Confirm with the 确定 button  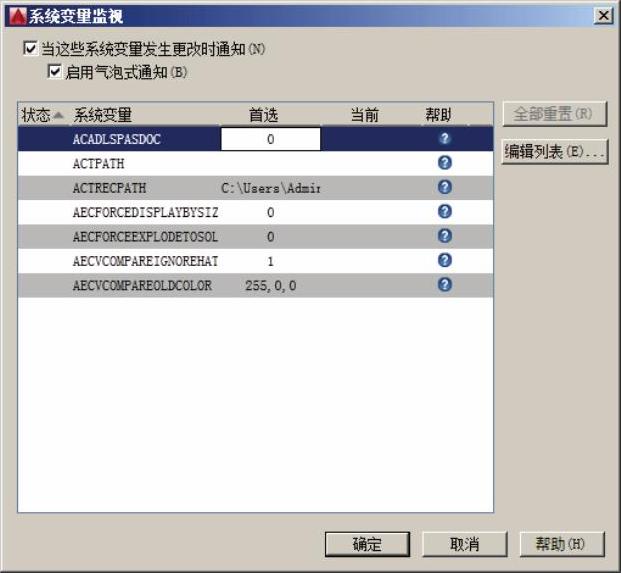[x=367, y=544]
